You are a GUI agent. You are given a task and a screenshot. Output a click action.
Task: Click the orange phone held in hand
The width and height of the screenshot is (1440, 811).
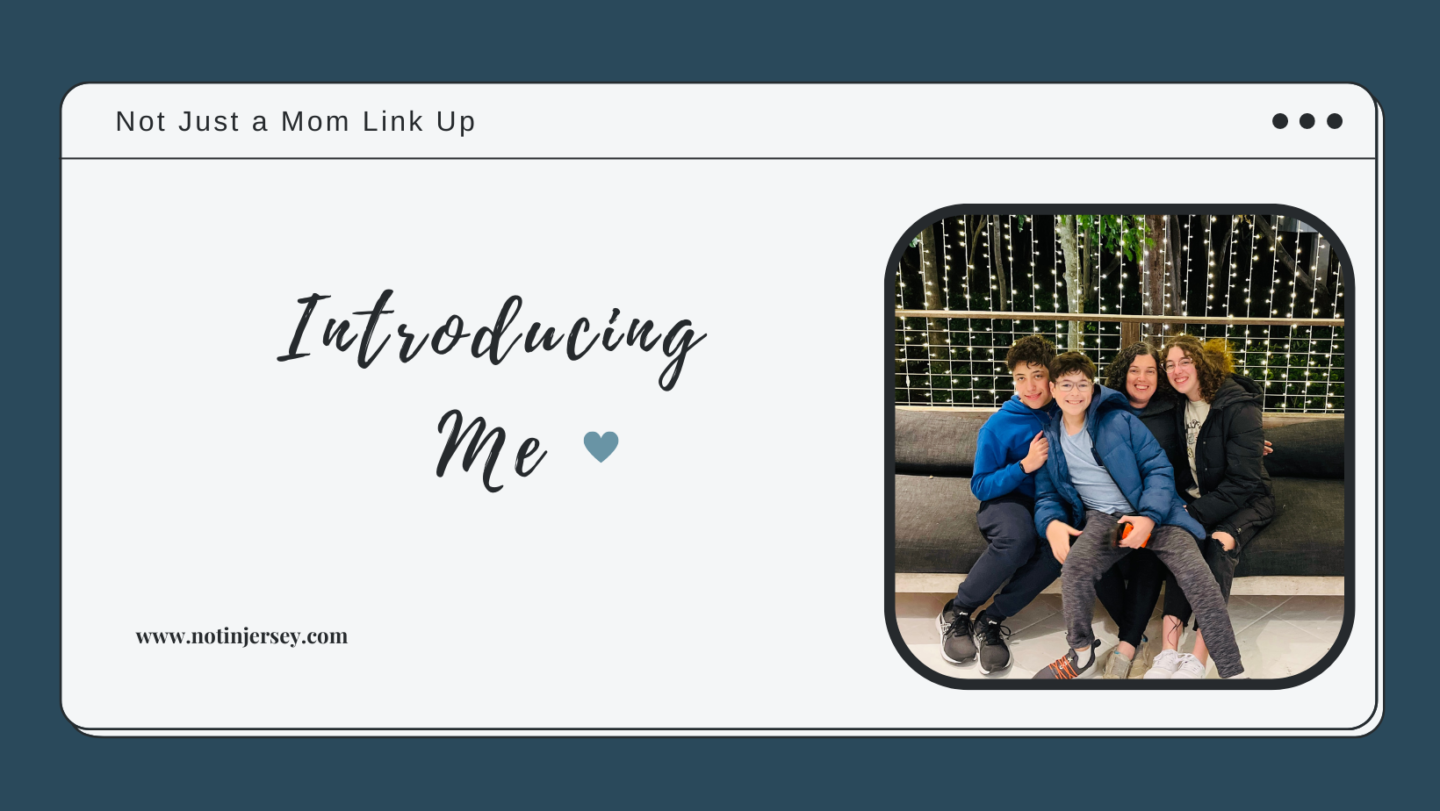tap(1126, 530)
